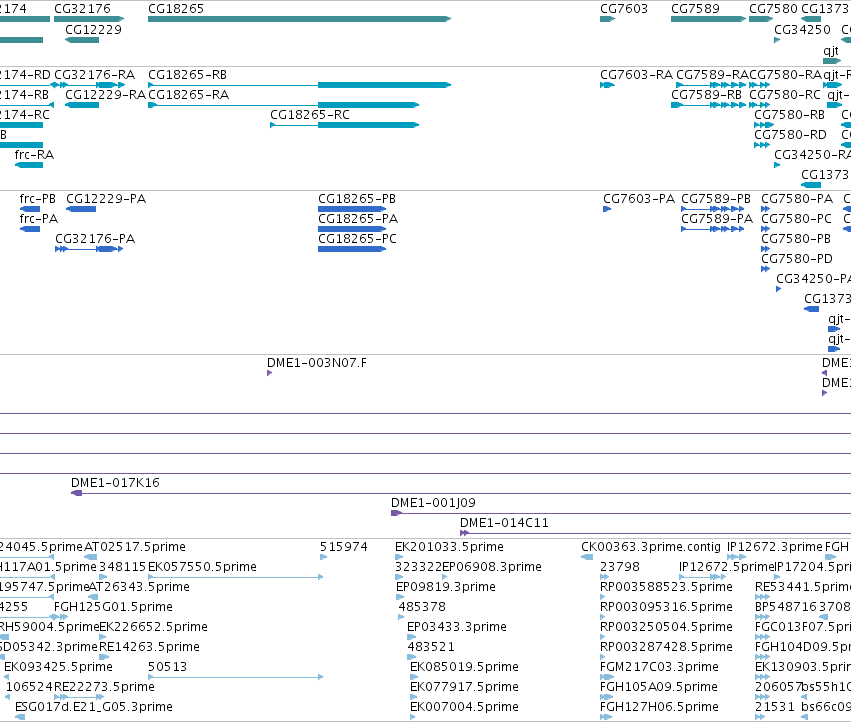Click EST EP03433.3prime
The width and height of the screenshot is (851, 722).
pos(410,637)
